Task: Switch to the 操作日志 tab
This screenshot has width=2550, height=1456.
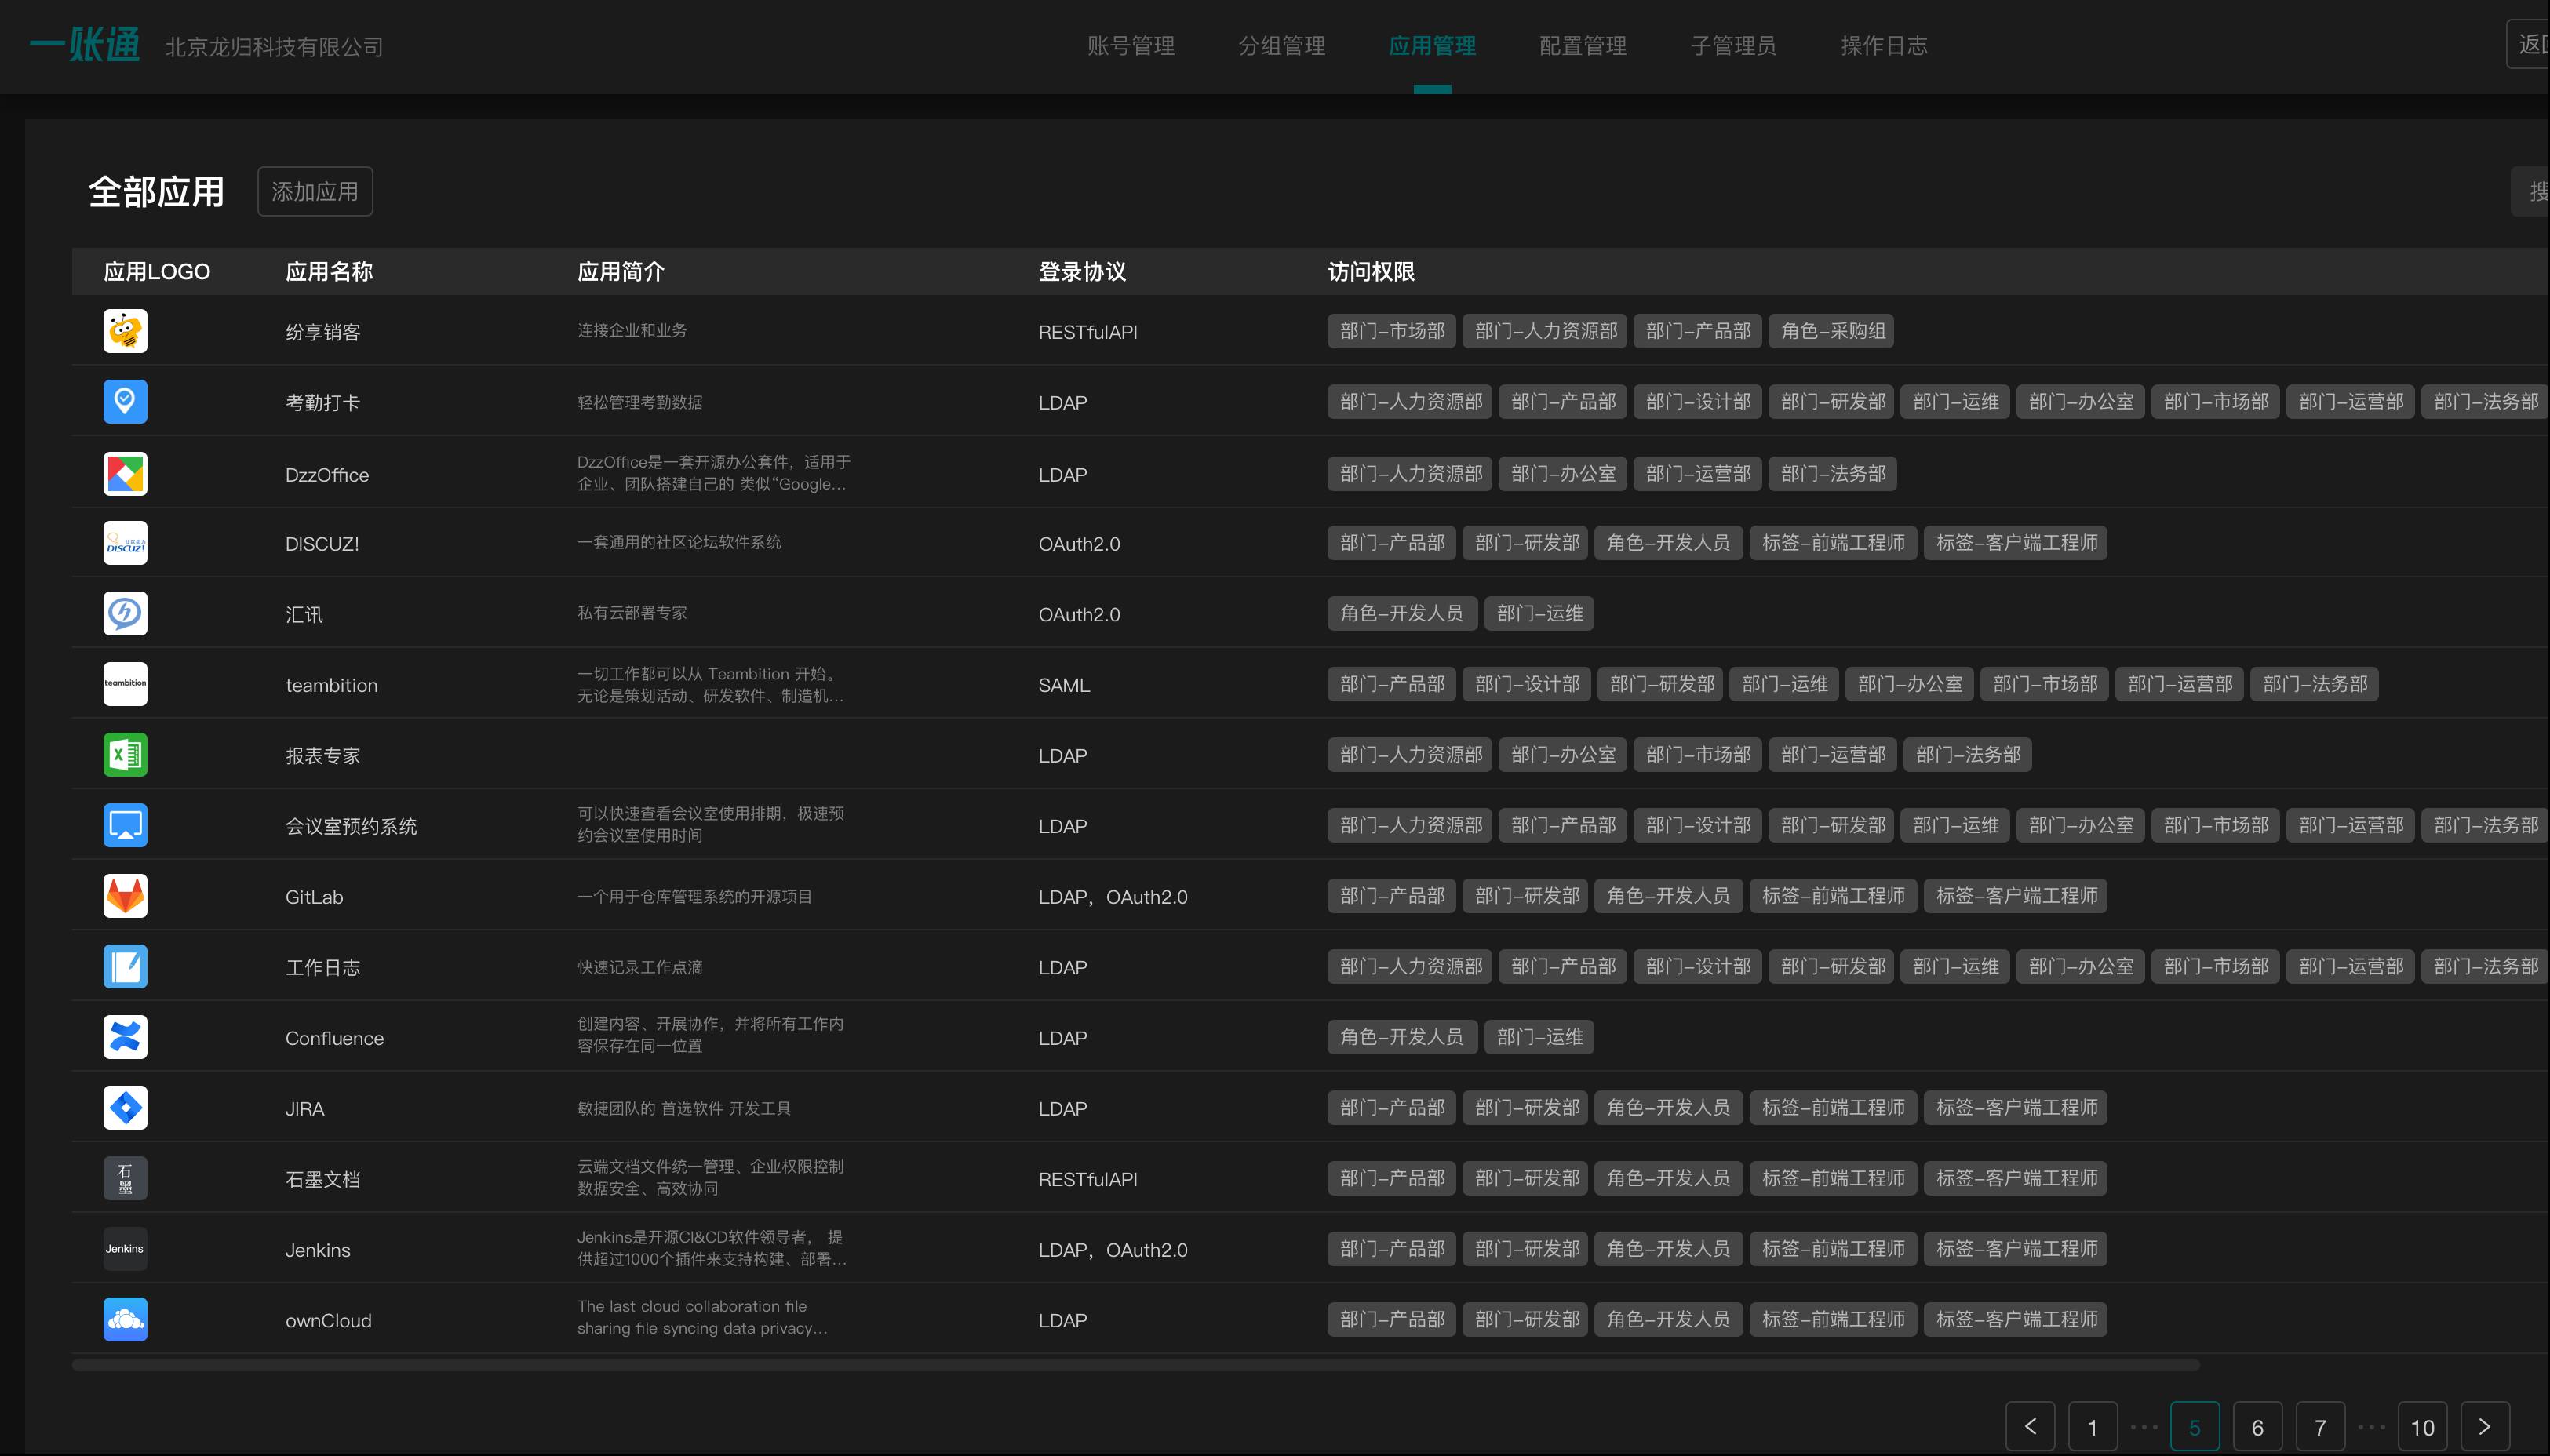Action: 1884,46
